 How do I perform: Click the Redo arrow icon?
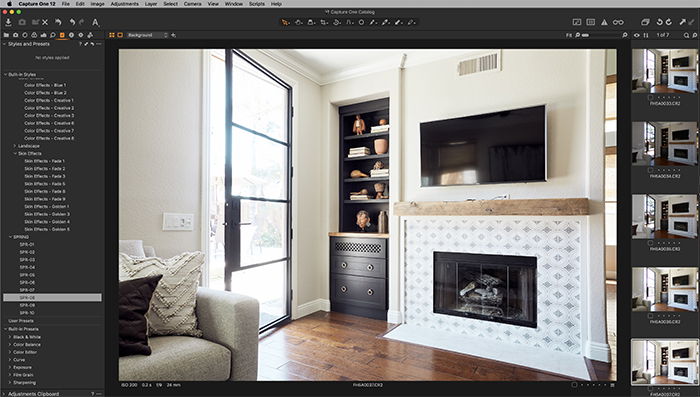(81, 22)
